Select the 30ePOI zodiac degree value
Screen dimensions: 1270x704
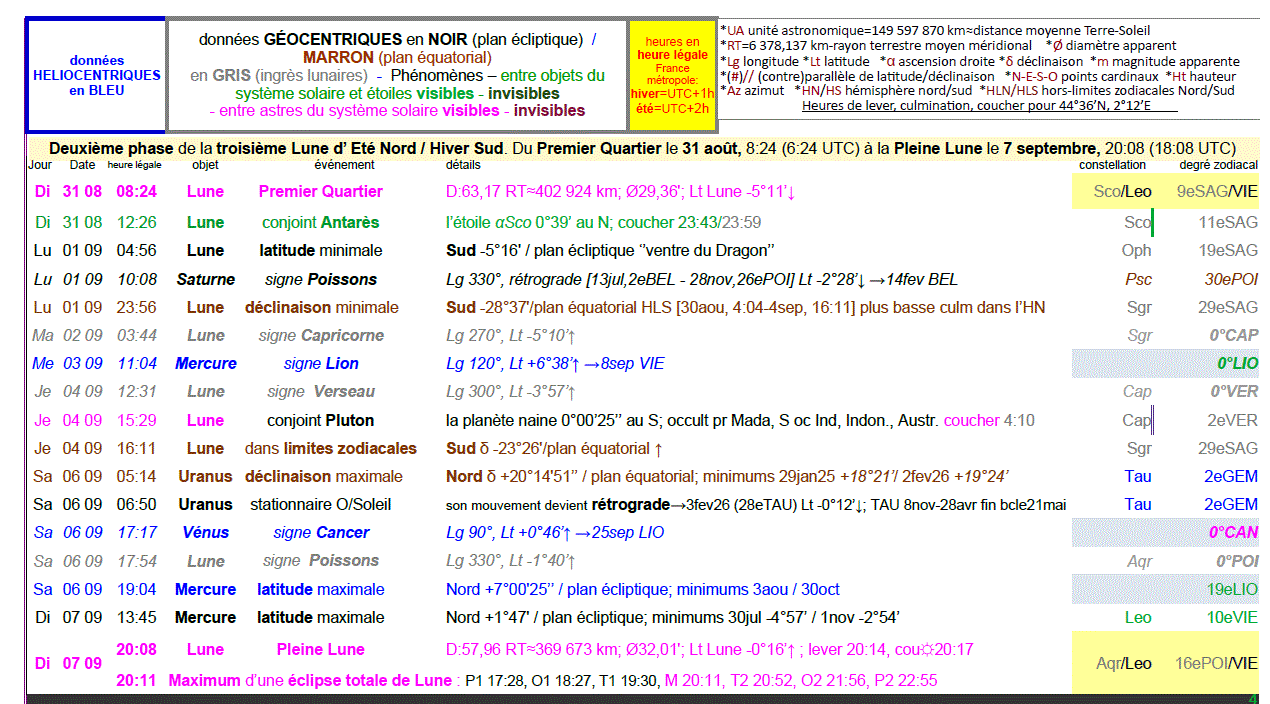coord(1231,280)
